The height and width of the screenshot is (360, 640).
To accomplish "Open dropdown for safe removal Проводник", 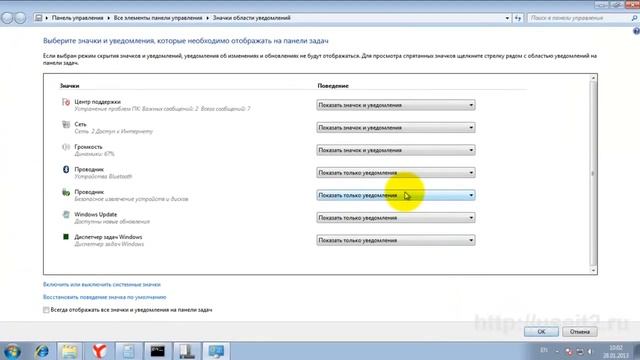I will click(396, 195).
